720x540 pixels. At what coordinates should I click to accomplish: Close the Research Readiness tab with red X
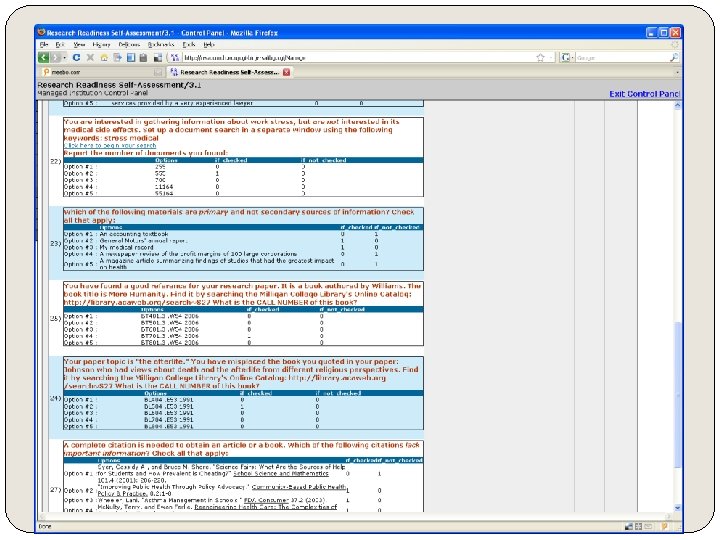point(287,72)
